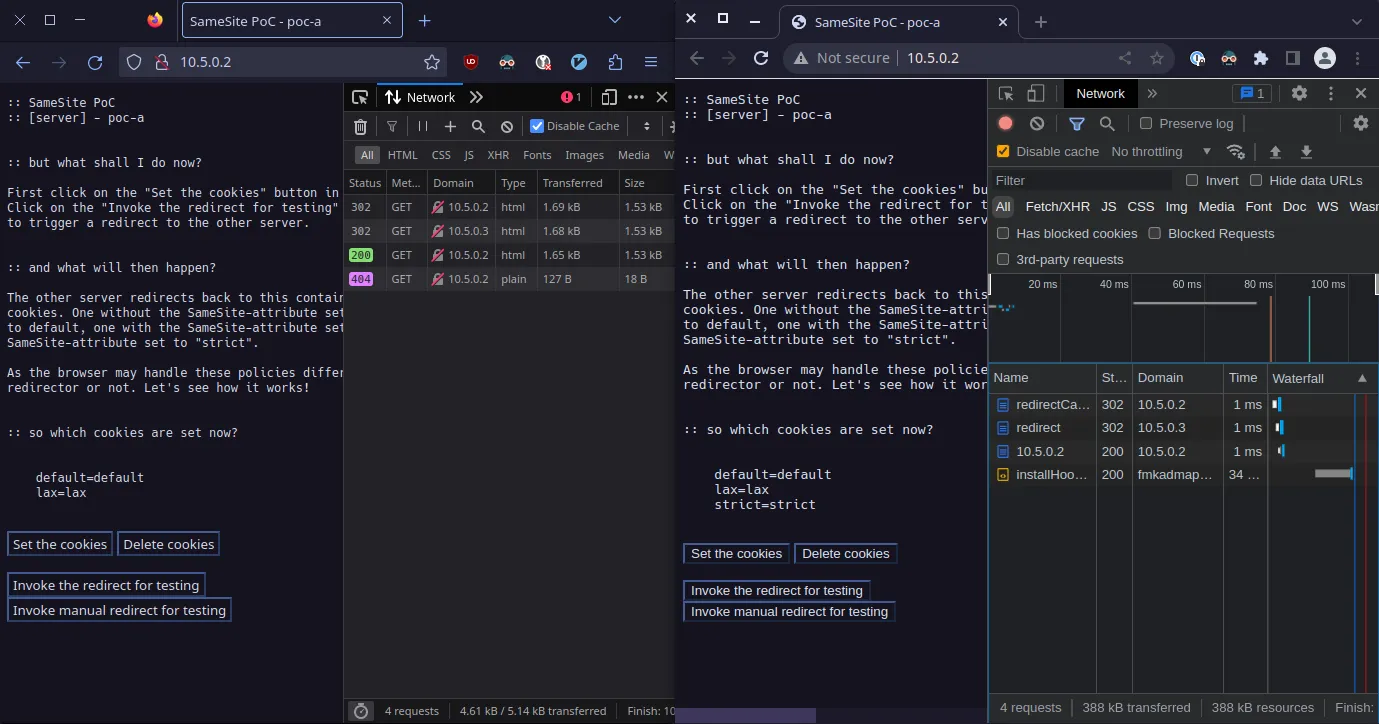Open Firefox responsive design mode icon
The height and width of the screenshot is (724, 1379).
click(608, 97)
